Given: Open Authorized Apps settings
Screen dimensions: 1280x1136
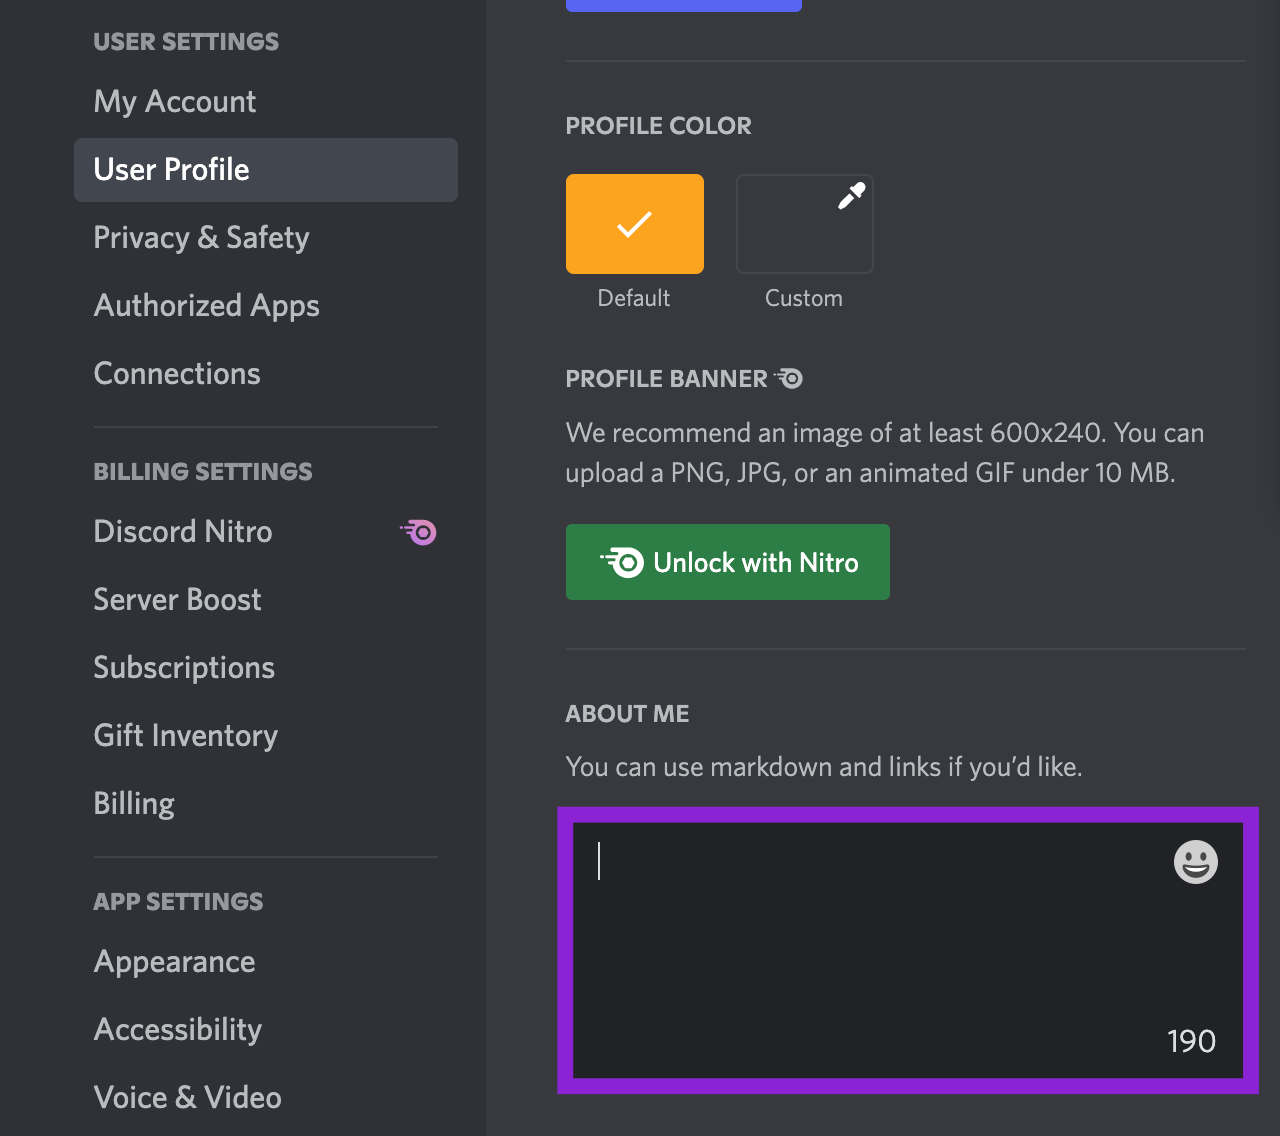Looking at the screenshot, I should (x=206, y=306).
